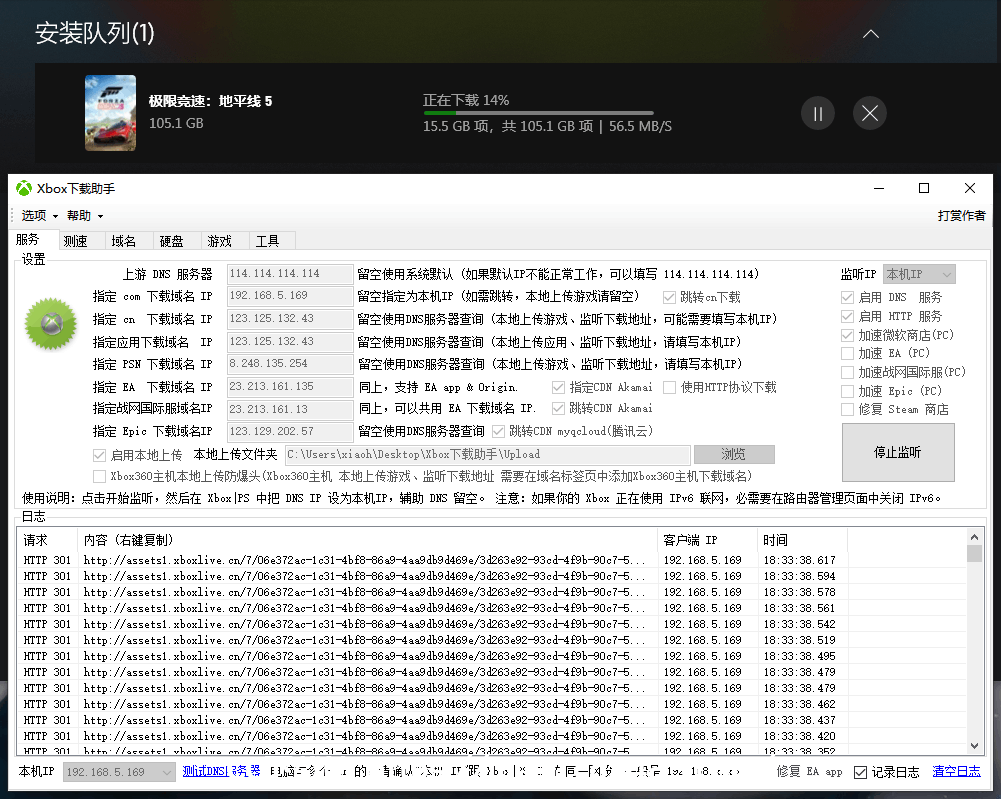Click the green Xbox status badge
1001x799 pixels.
[50, 324]
